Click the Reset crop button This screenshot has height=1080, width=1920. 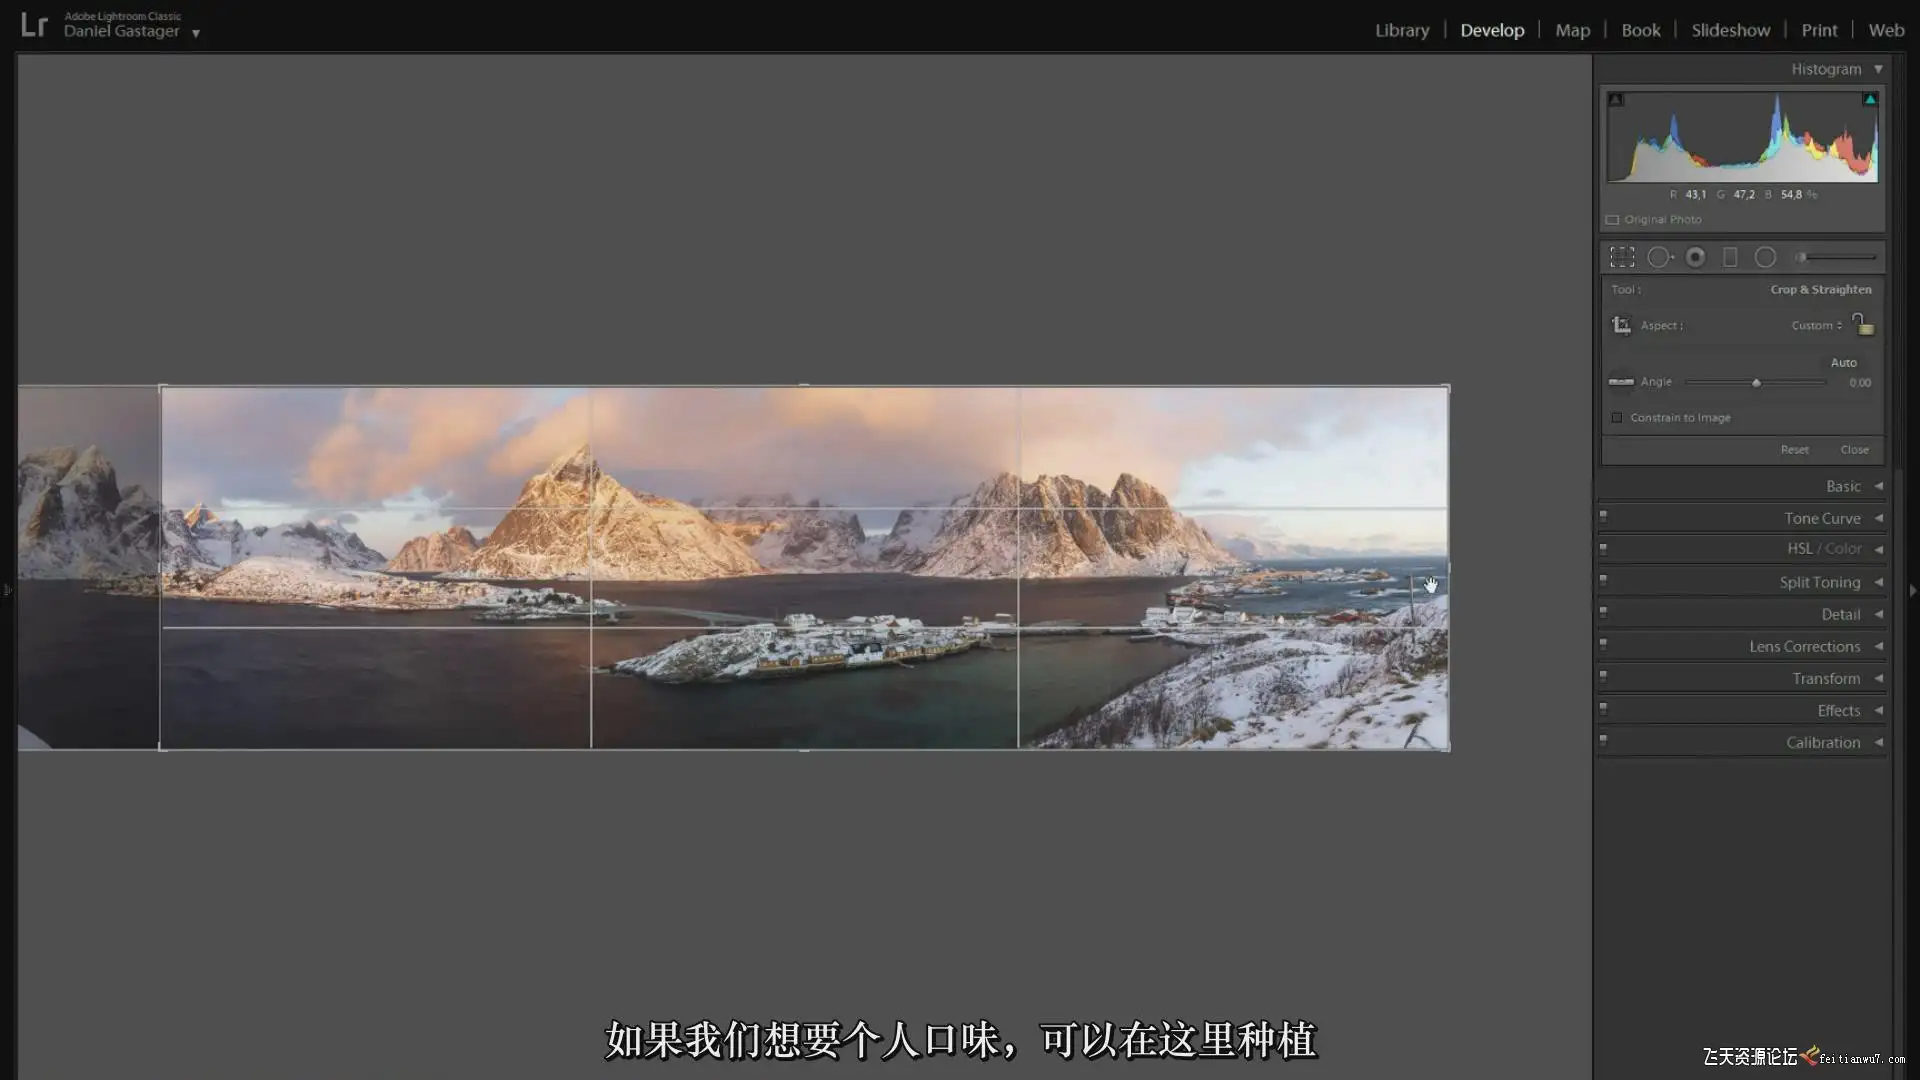1794,450
